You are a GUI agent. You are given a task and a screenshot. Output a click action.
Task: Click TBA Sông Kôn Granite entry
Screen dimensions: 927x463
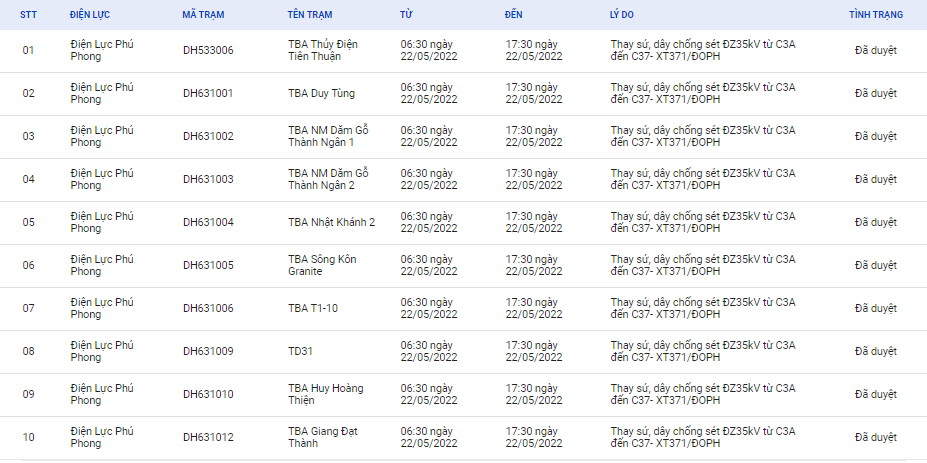[x=322, y=266]
